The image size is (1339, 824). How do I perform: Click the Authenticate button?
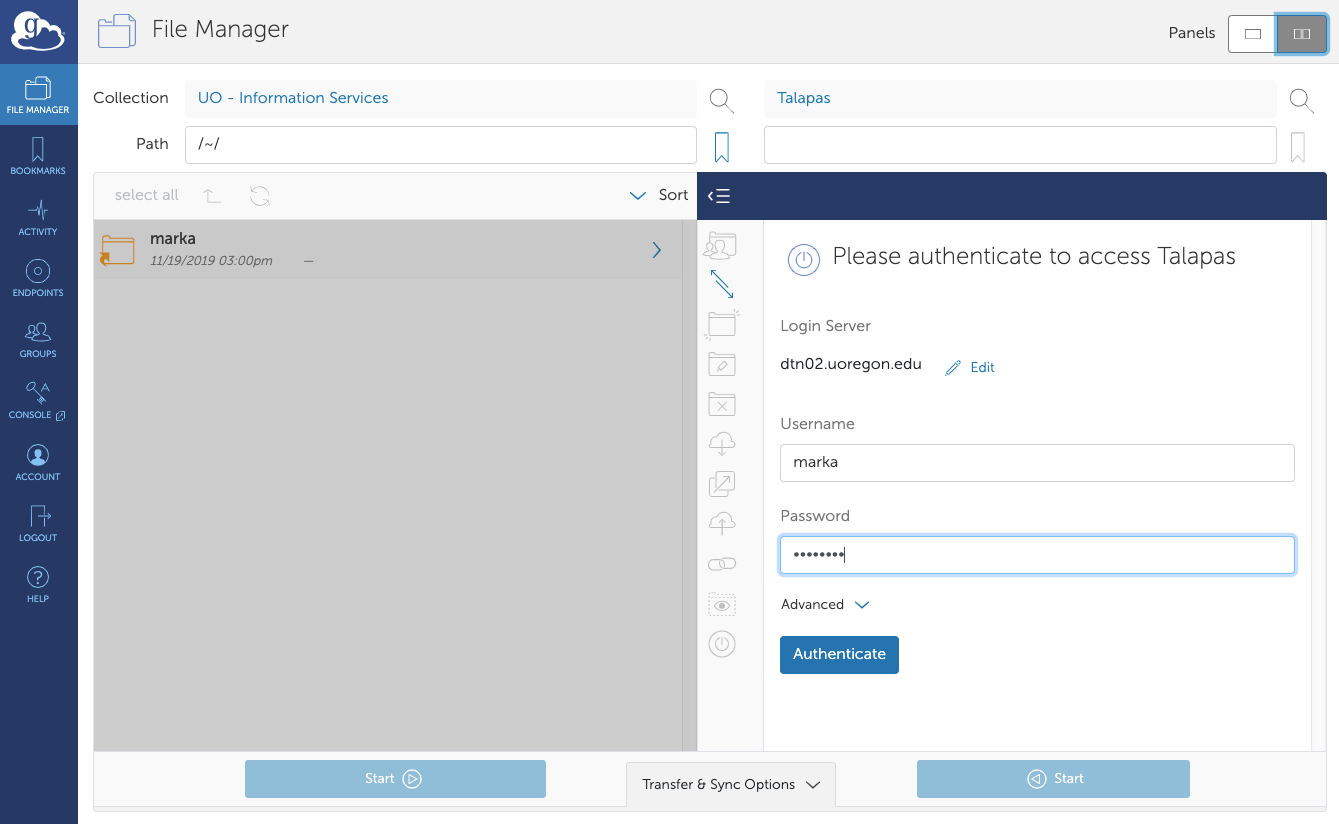pos(839,654)
